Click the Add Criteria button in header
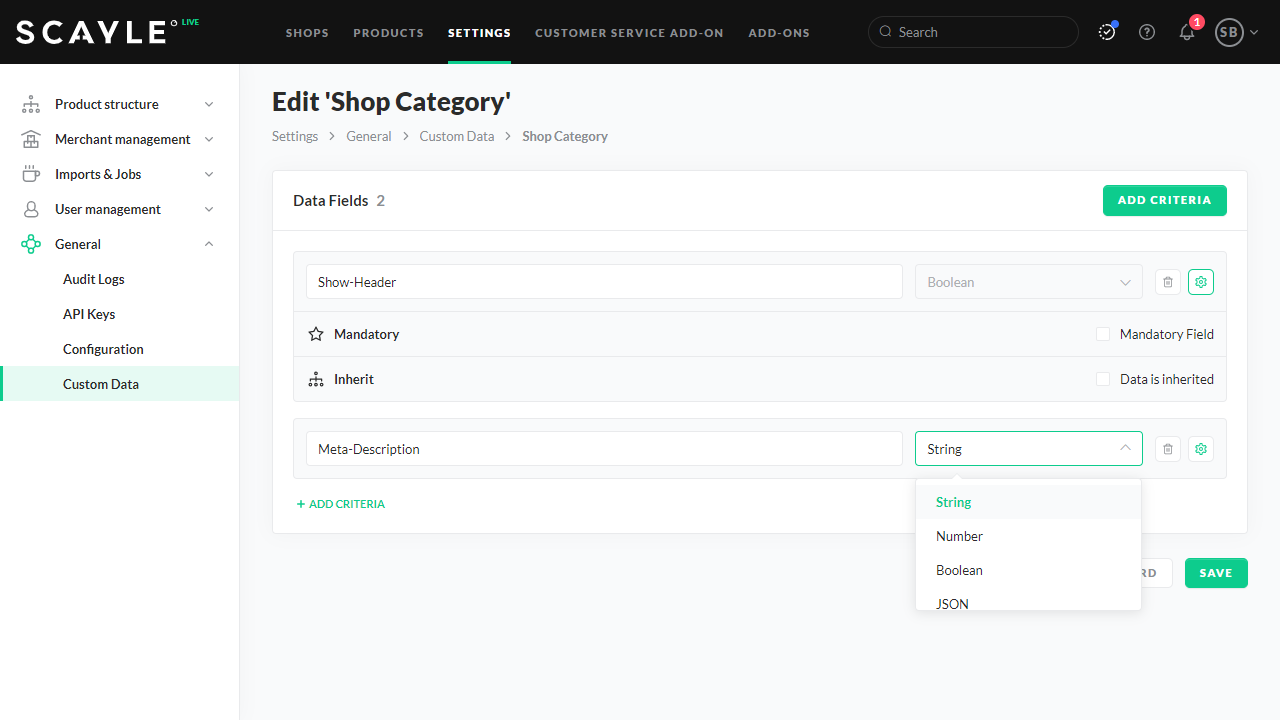This screenshot has width=1280, height=720. [1164, 200]
